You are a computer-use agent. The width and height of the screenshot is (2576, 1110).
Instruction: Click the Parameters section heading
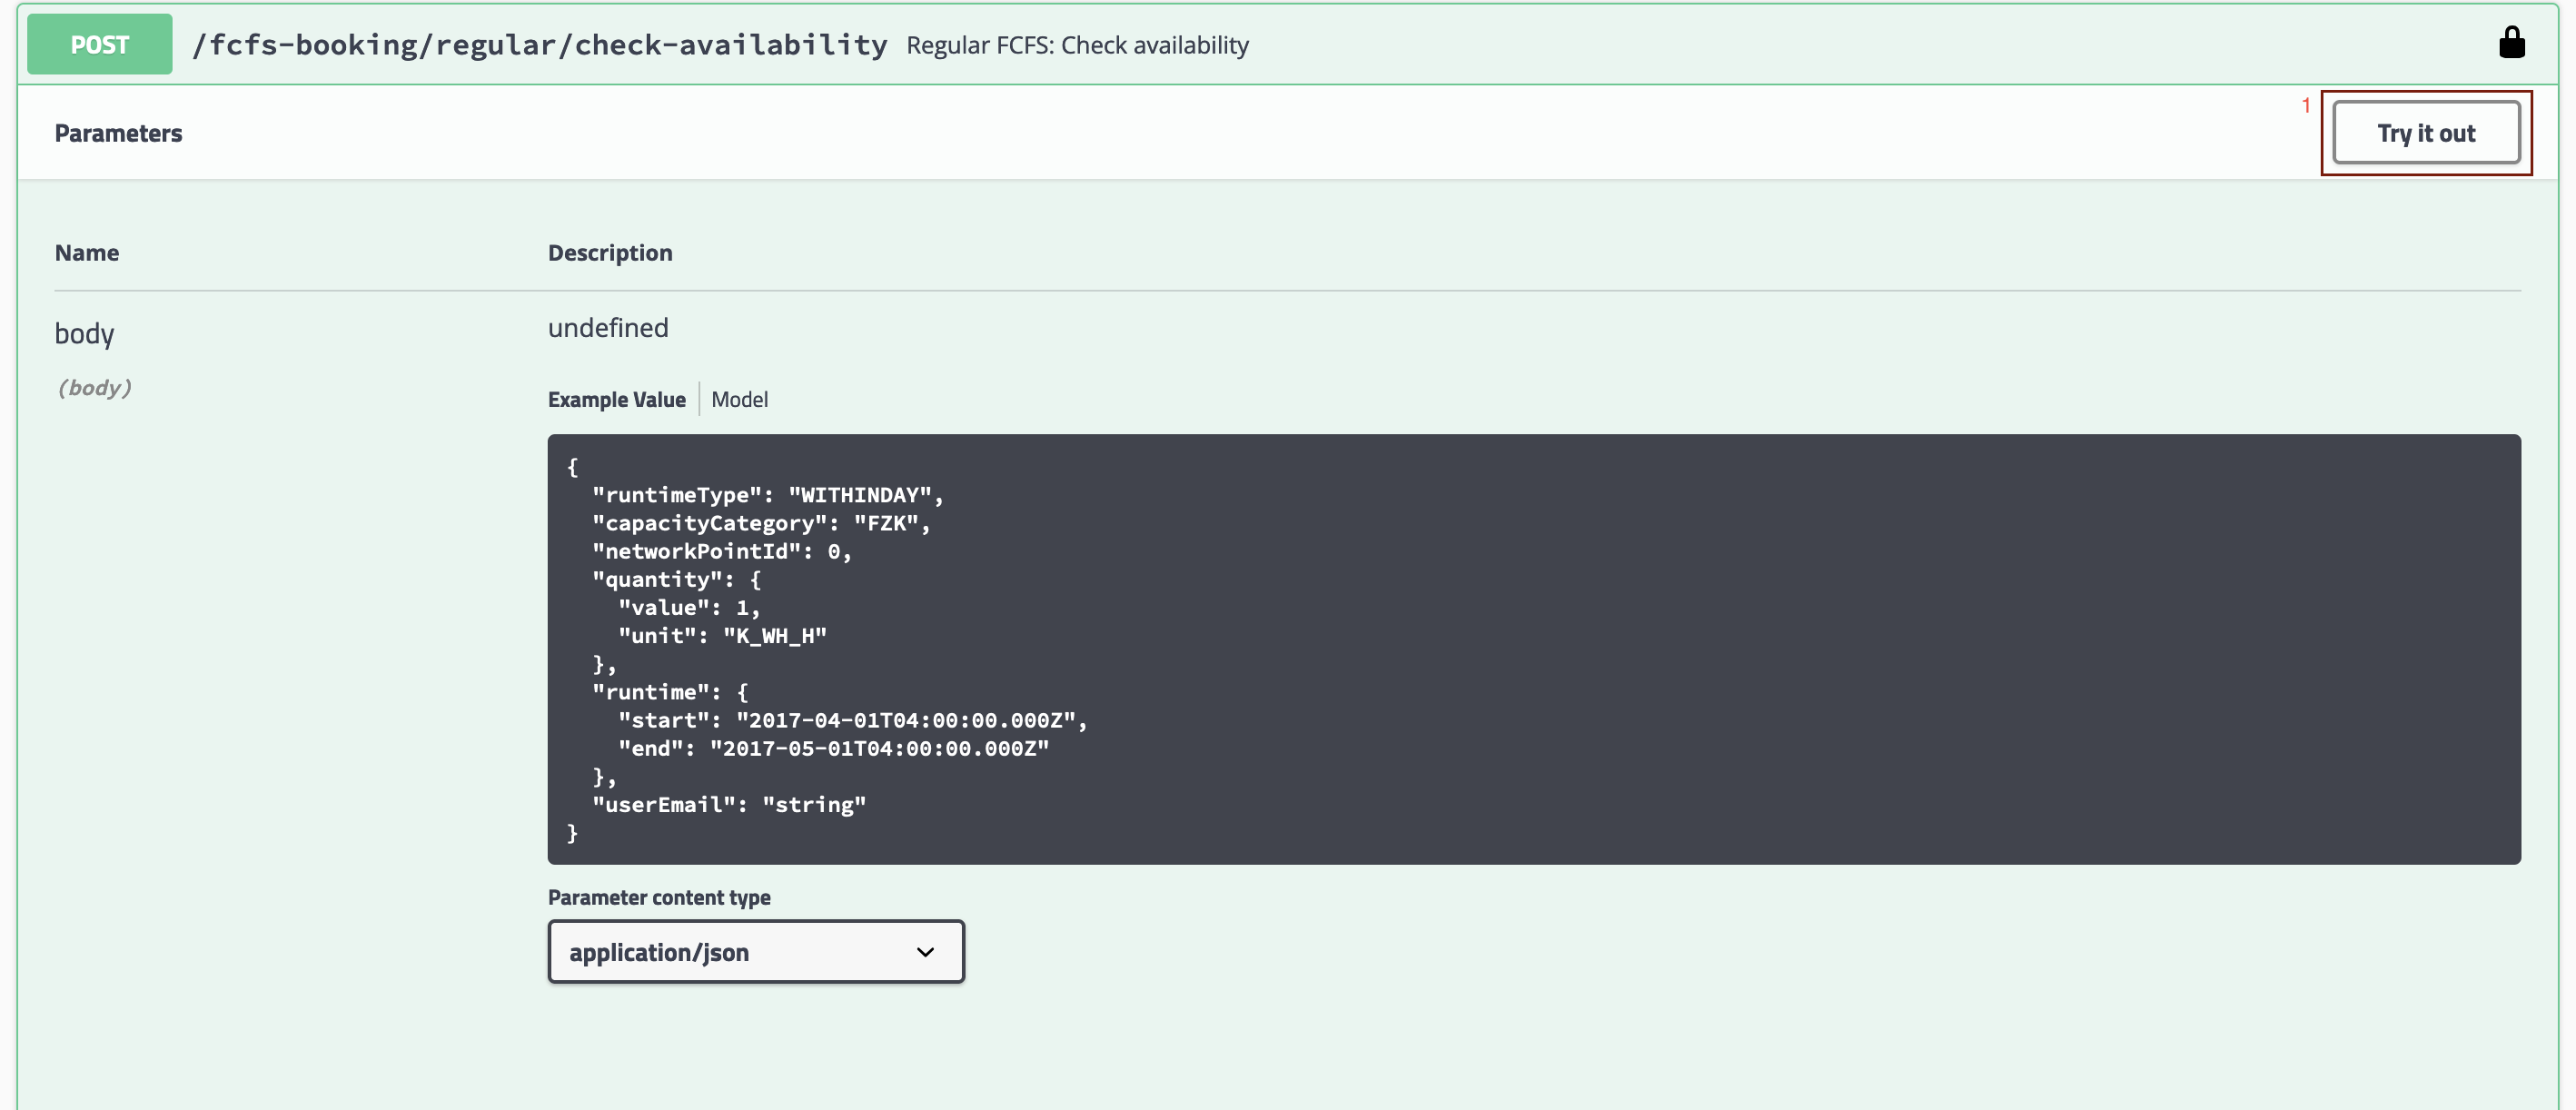point(118,133)
